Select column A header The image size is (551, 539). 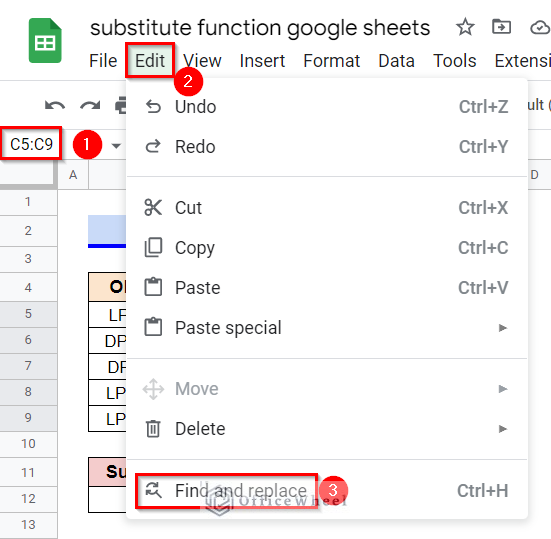tap(73, 175)
